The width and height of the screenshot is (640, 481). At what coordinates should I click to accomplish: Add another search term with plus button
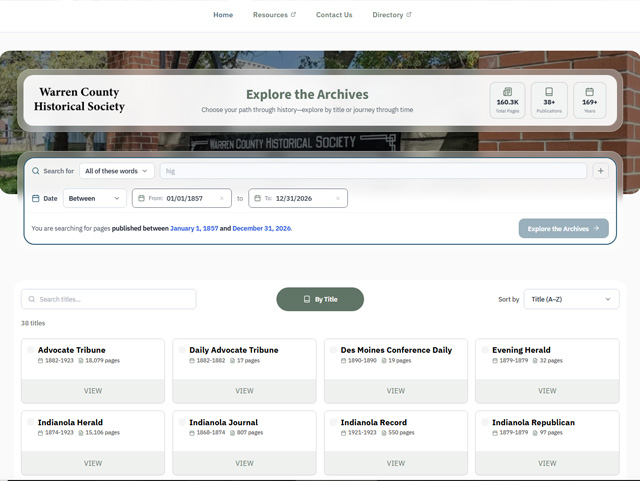tap(600, 171)
